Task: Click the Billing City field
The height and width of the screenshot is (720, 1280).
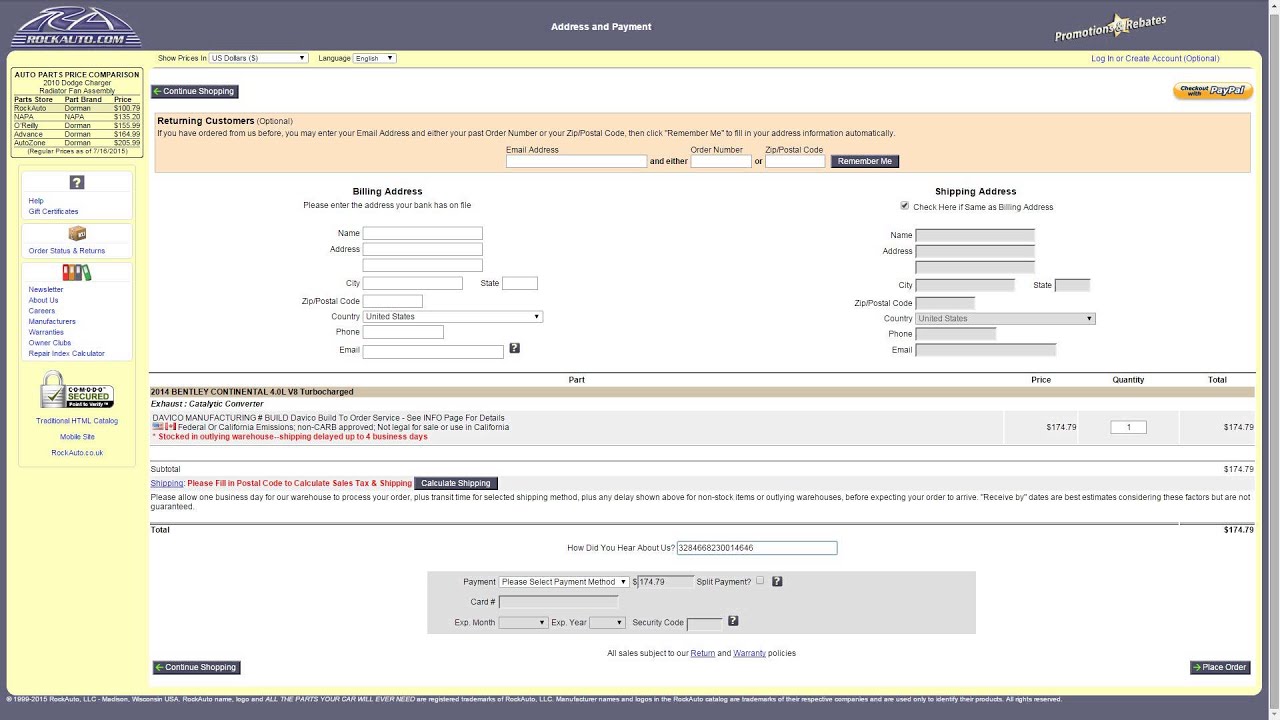Action: click(x=412, y=283)
